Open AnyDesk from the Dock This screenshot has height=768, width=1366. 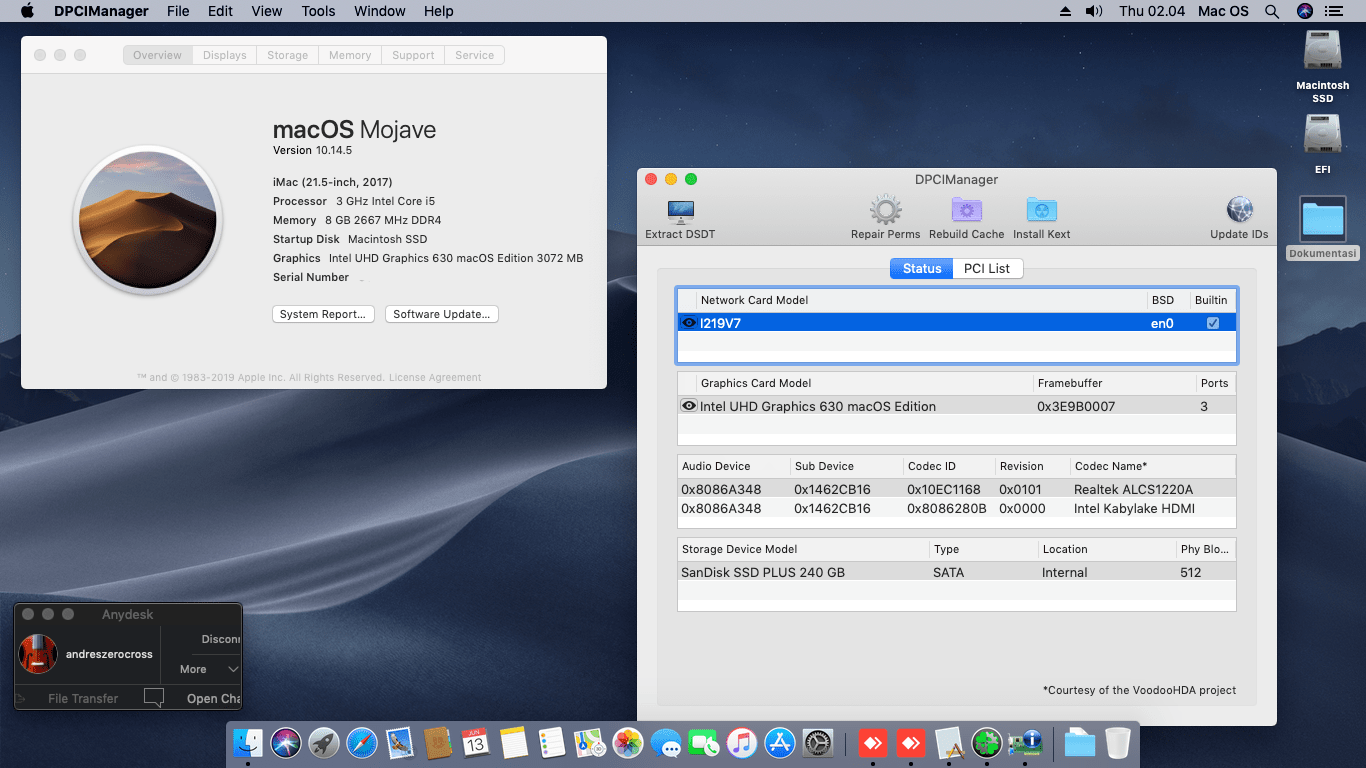pos(872,743)
